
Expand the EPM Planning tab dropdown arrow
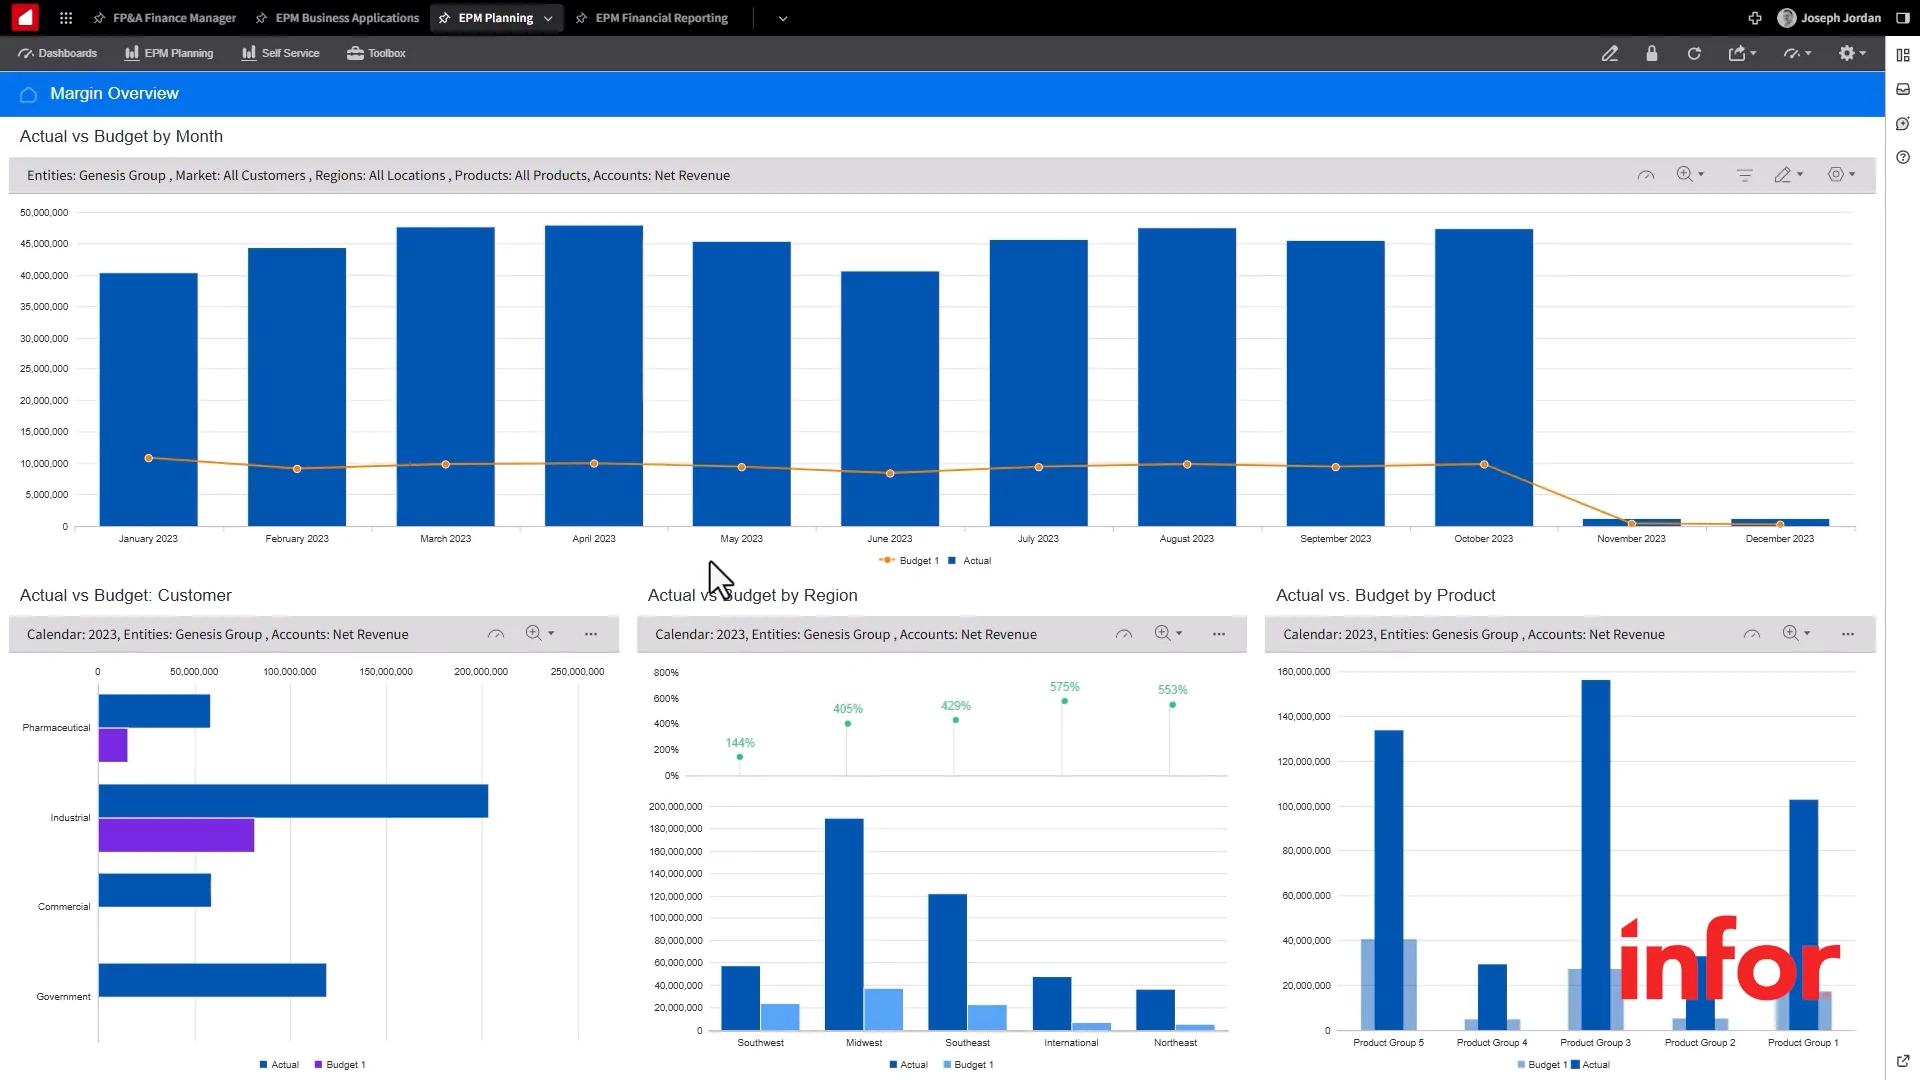coord(548,17)
